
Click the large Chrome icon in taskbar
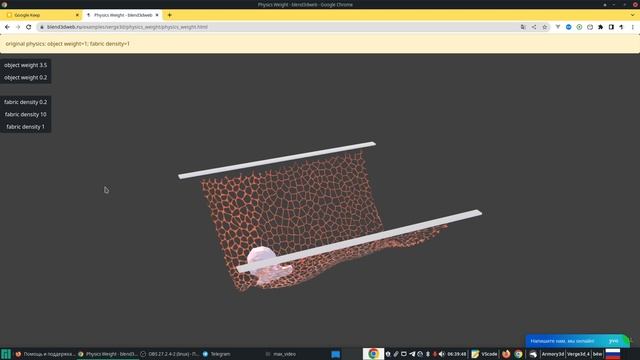[x=373, y=353]
